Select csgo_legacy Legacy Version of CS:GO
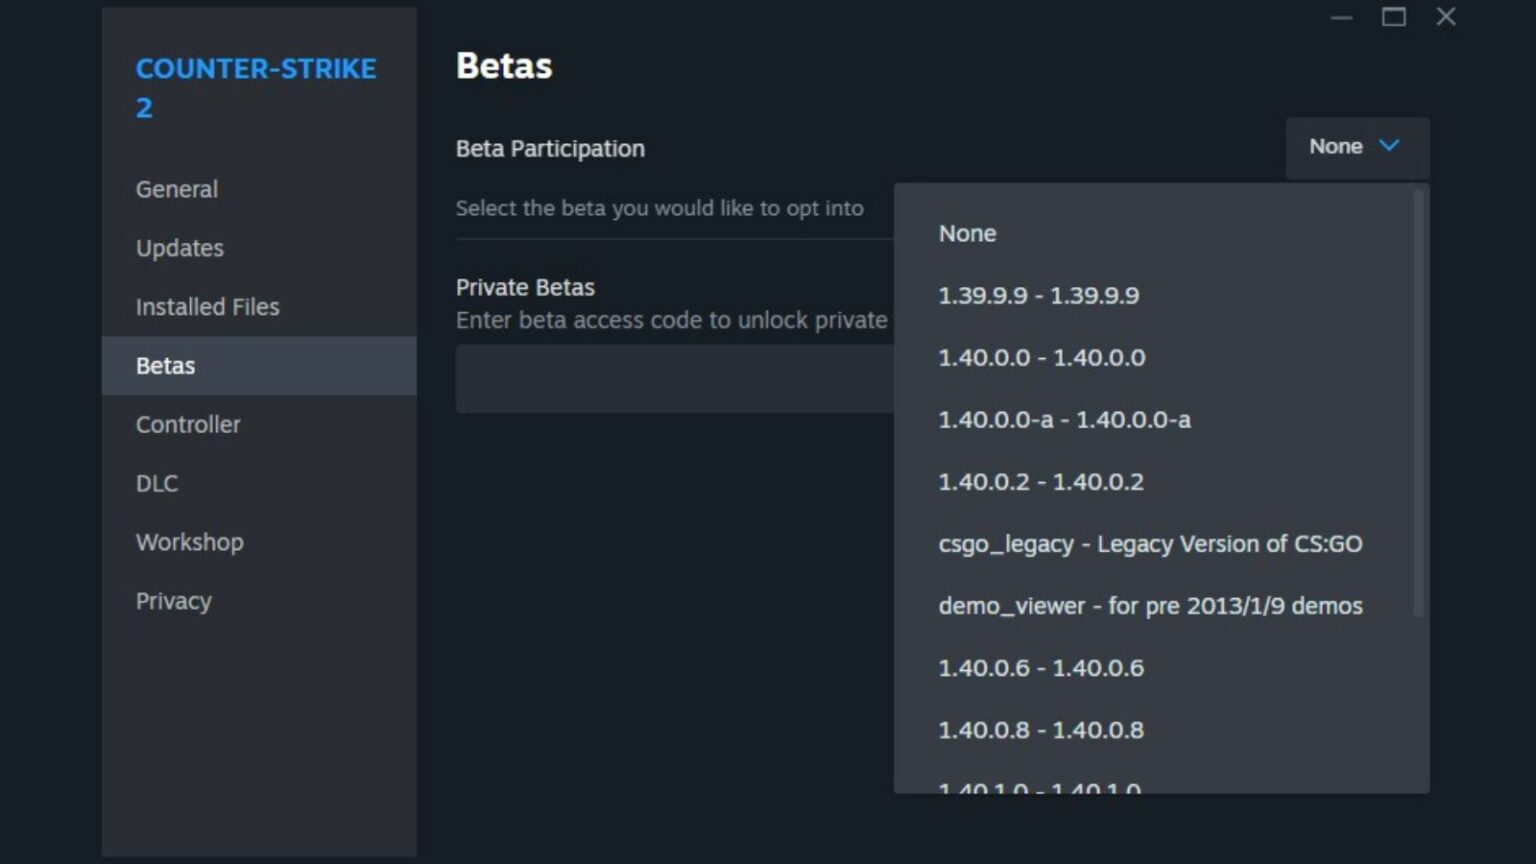This screenshot has width=1536, height=864. pos(1149,544)
